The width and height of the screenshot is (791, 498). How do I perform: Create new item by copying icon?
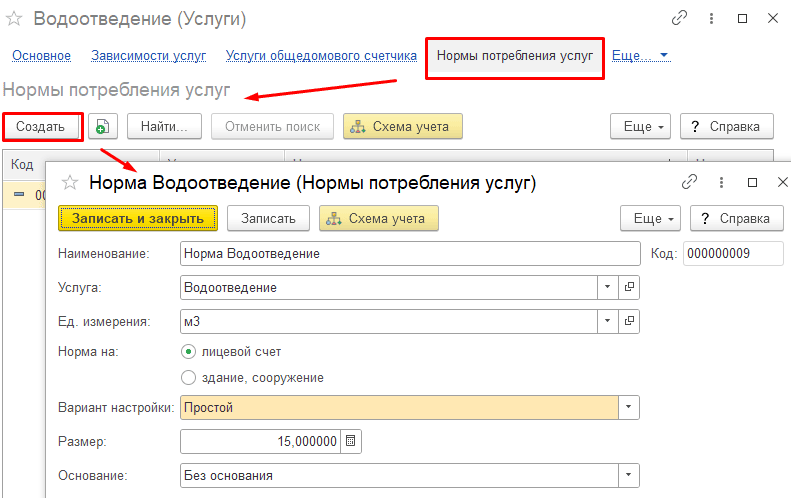(x=103, y=126)
